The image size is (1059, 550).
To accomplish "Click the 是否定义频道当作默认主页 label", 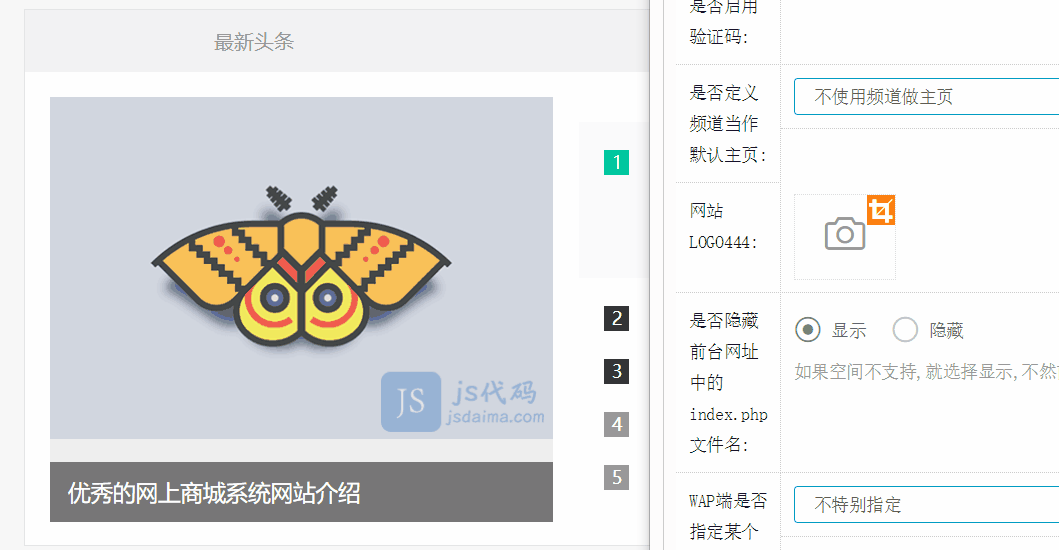I will 725,124.
